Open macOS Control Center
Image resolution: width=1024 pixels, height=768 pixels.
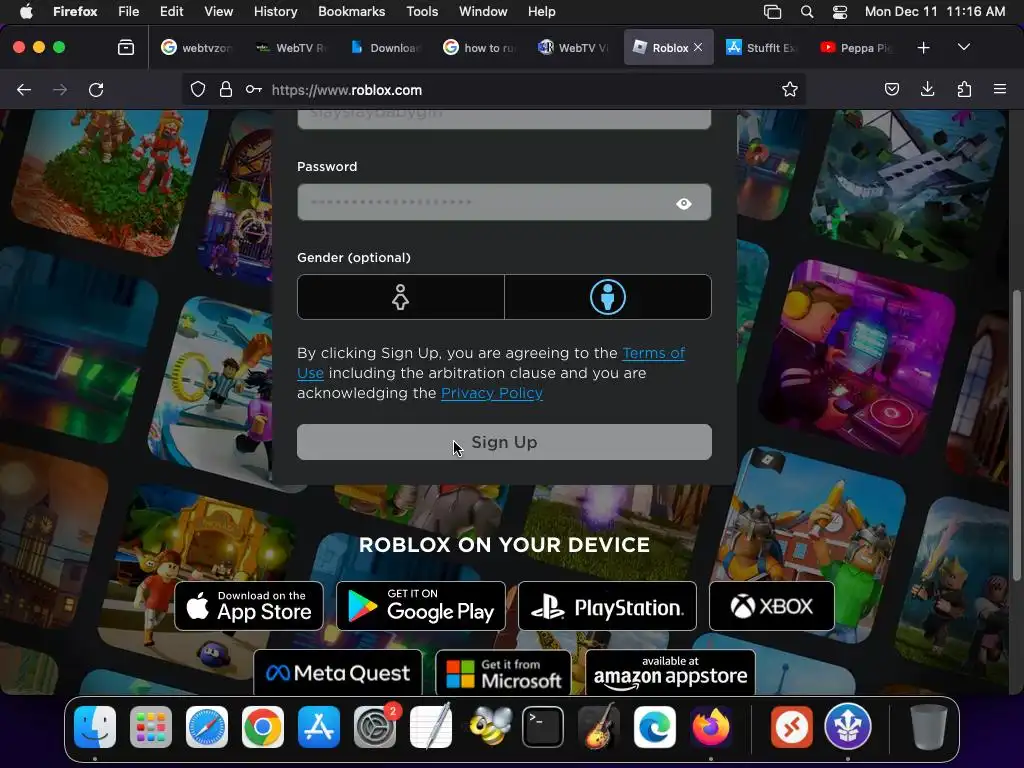[x=840, y=12]
